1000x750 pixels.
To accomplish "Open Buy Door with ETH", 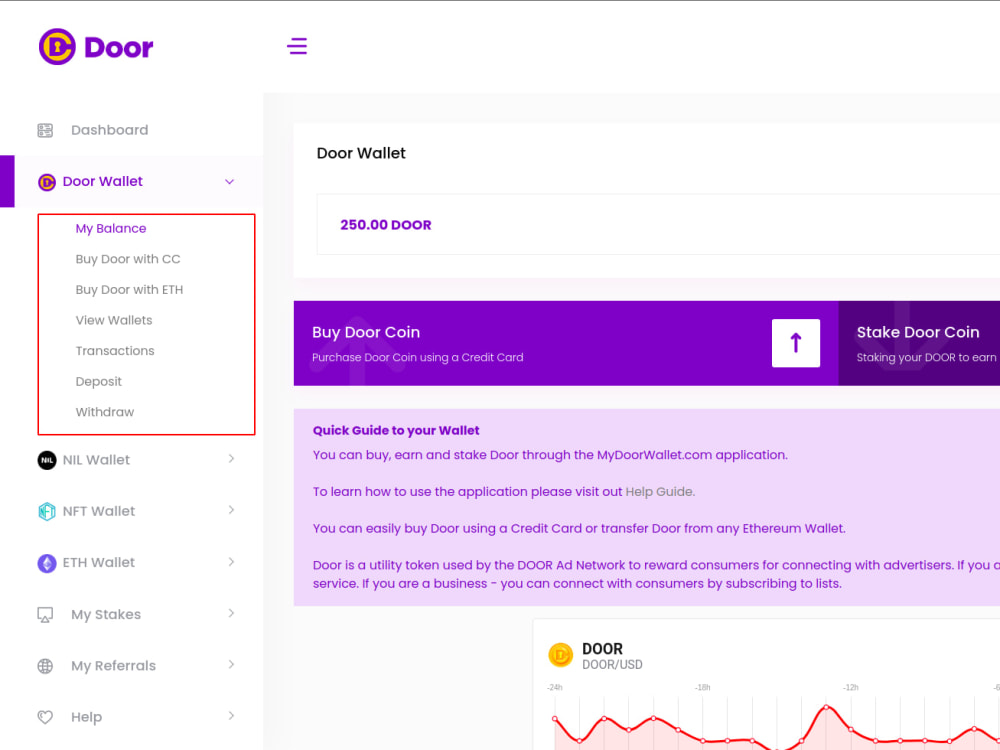I will 129,290.
